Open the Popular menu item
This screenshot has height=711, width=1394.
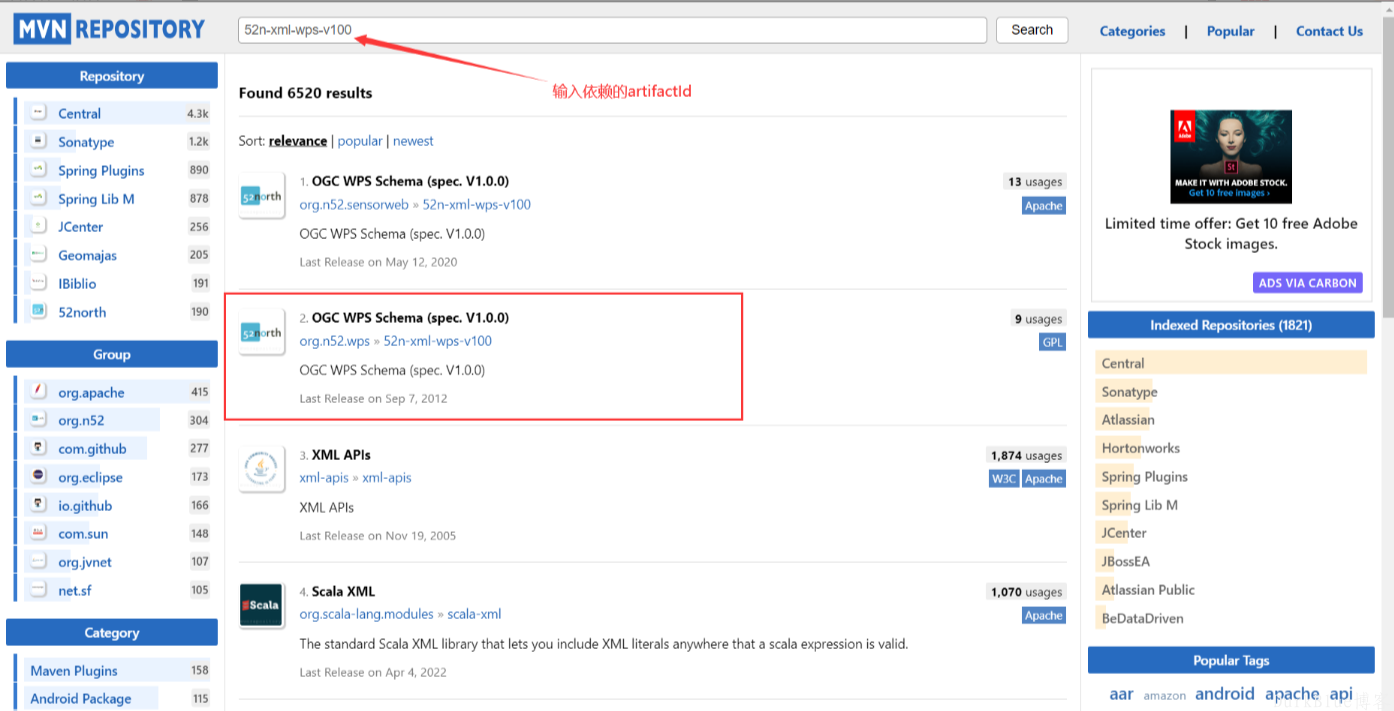(1230, 31)
